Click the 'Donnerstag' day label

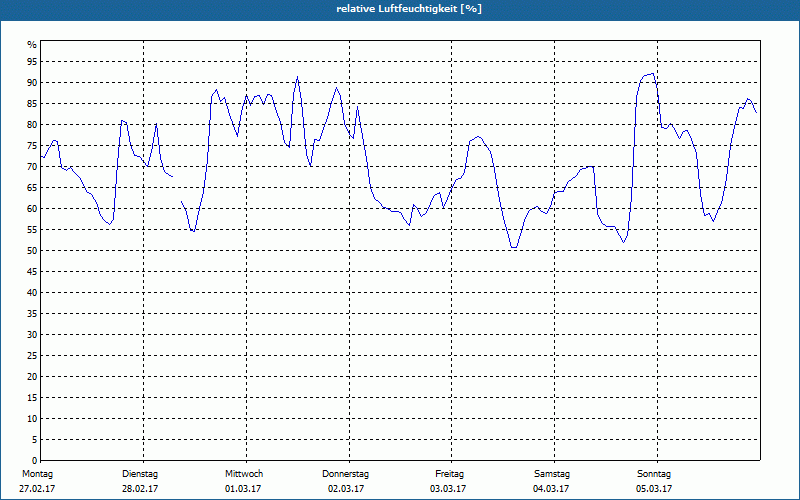click(345, 474)
